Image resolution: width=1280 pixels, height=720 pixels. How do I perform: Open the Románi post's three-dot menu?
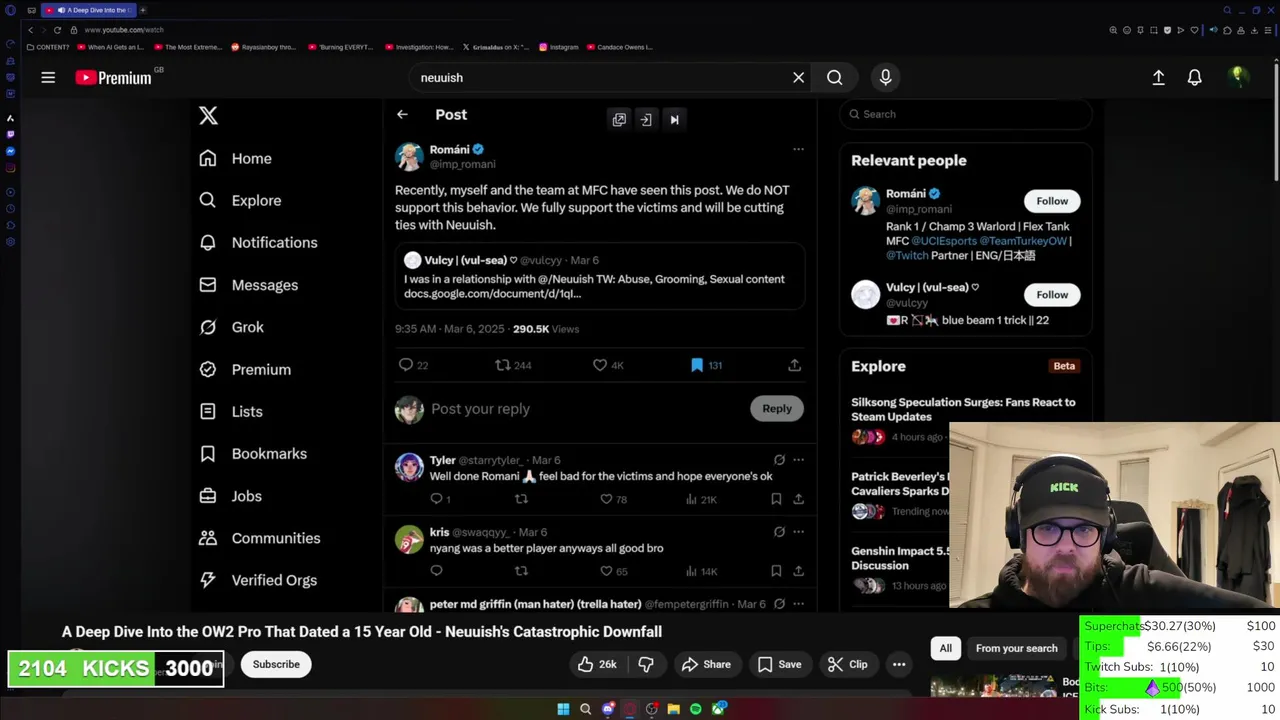pyautogui.click(x=798, y=149)
